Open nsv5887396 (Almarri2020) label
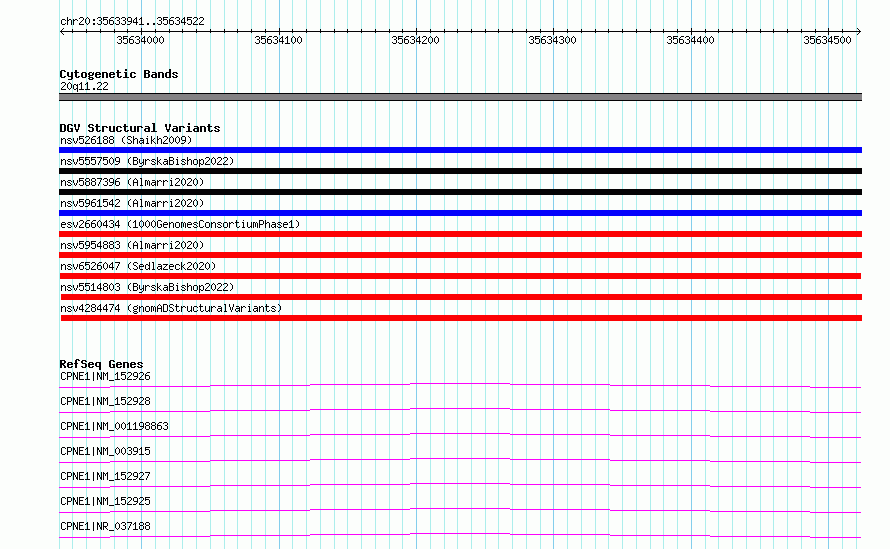 (x=132, y=182)
